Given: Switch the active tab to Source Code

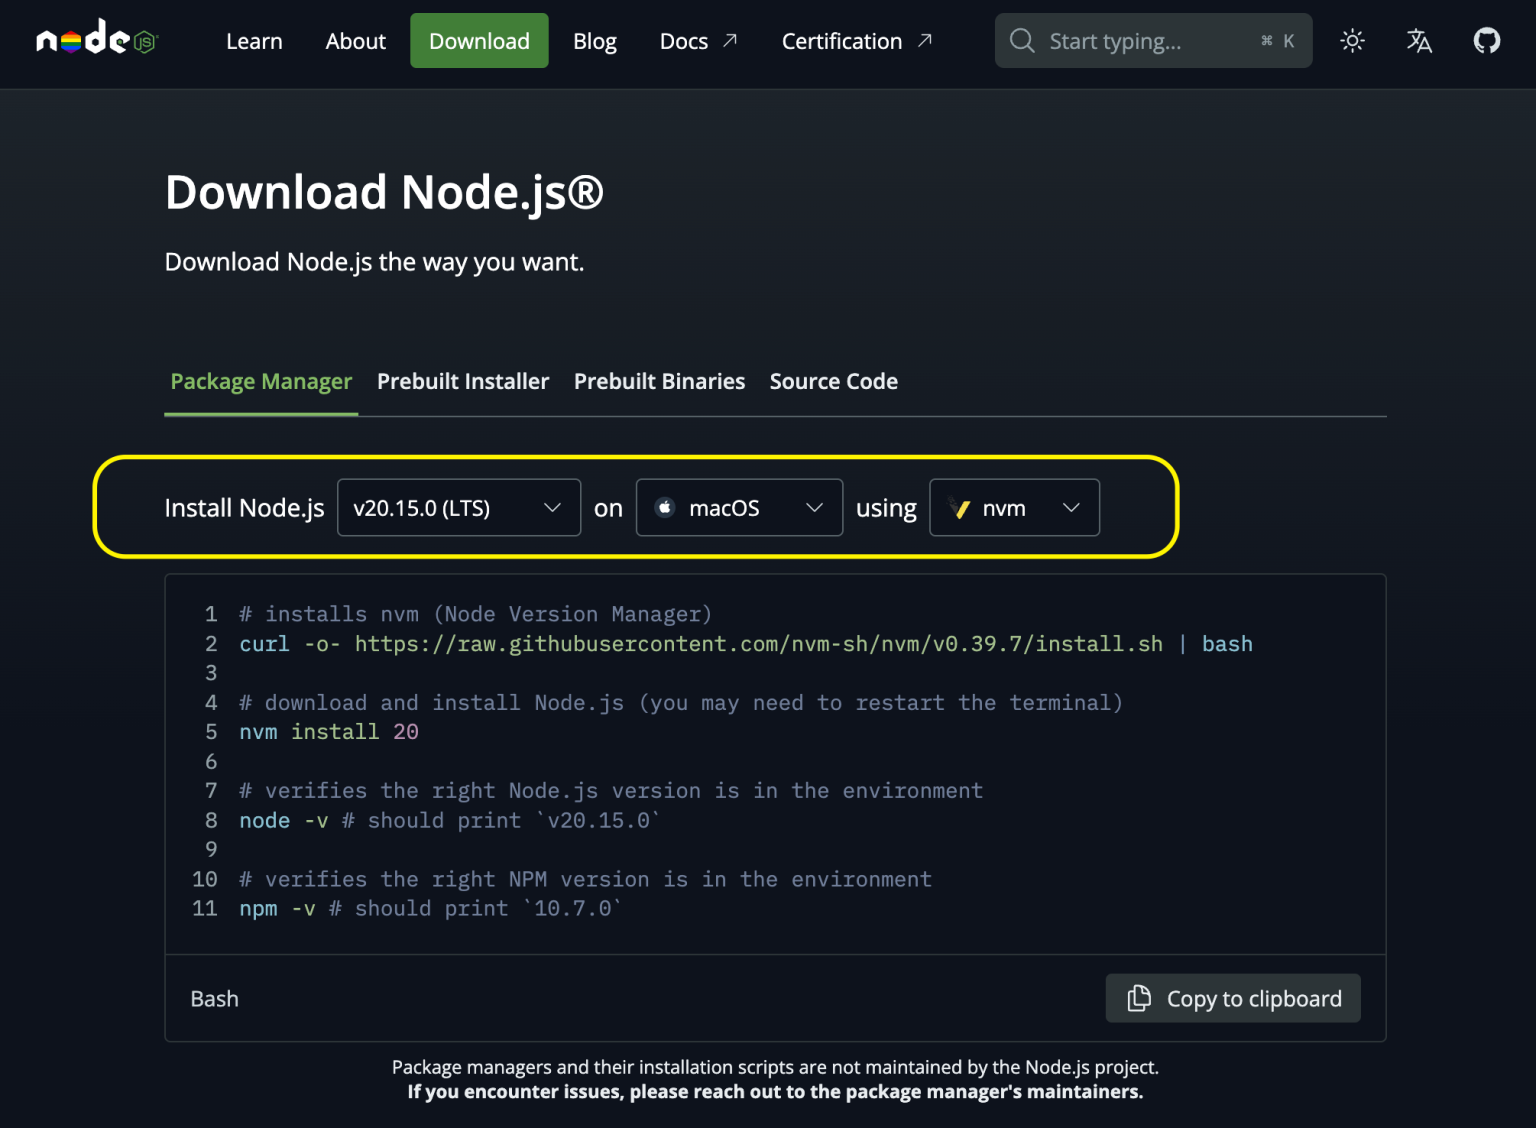Looking at the screenshot, I should [x=833, y=381].
